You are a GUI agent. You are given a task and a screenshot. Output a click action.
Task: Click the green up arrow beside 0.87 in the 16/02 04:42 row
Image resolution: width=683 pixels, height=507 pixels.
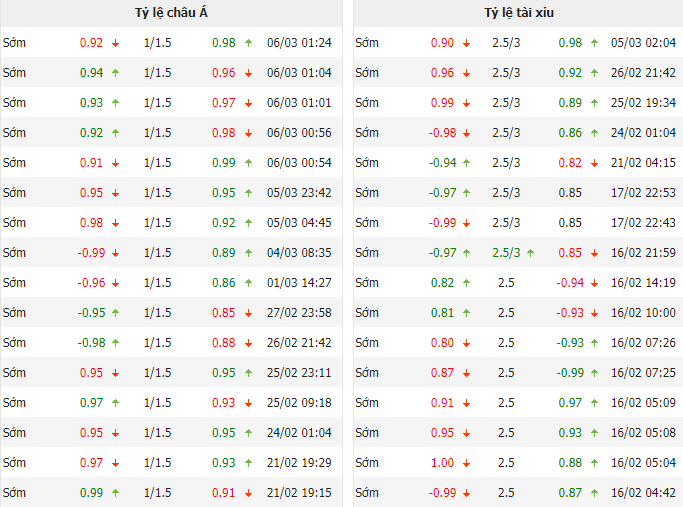[x=594, y=493]
